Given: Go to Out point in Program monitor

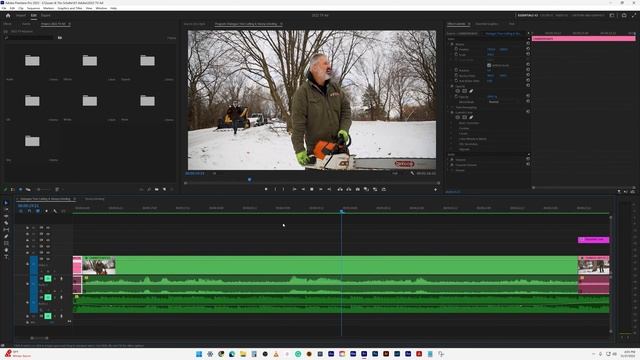Looking at the screenshot, I should 329,189.
